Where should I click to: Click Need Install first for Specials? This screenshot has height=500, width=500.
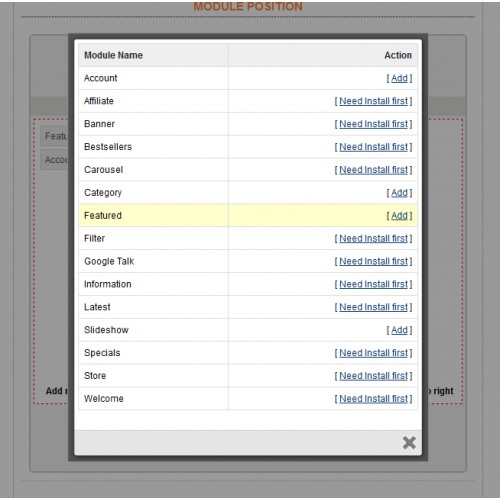373,353
